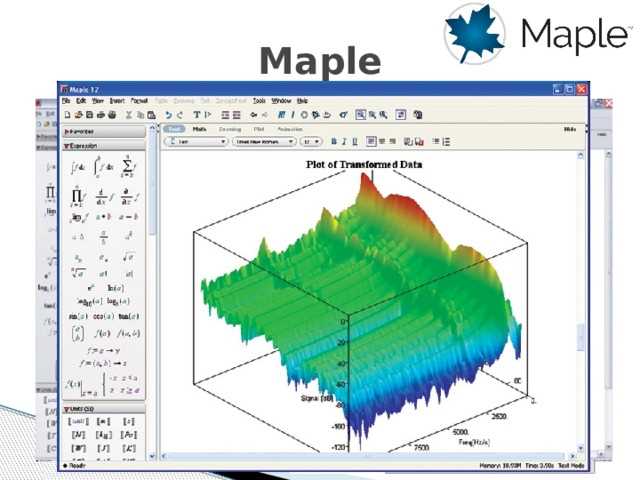Open the Times New Roman font dropdown

click(264, 142)
